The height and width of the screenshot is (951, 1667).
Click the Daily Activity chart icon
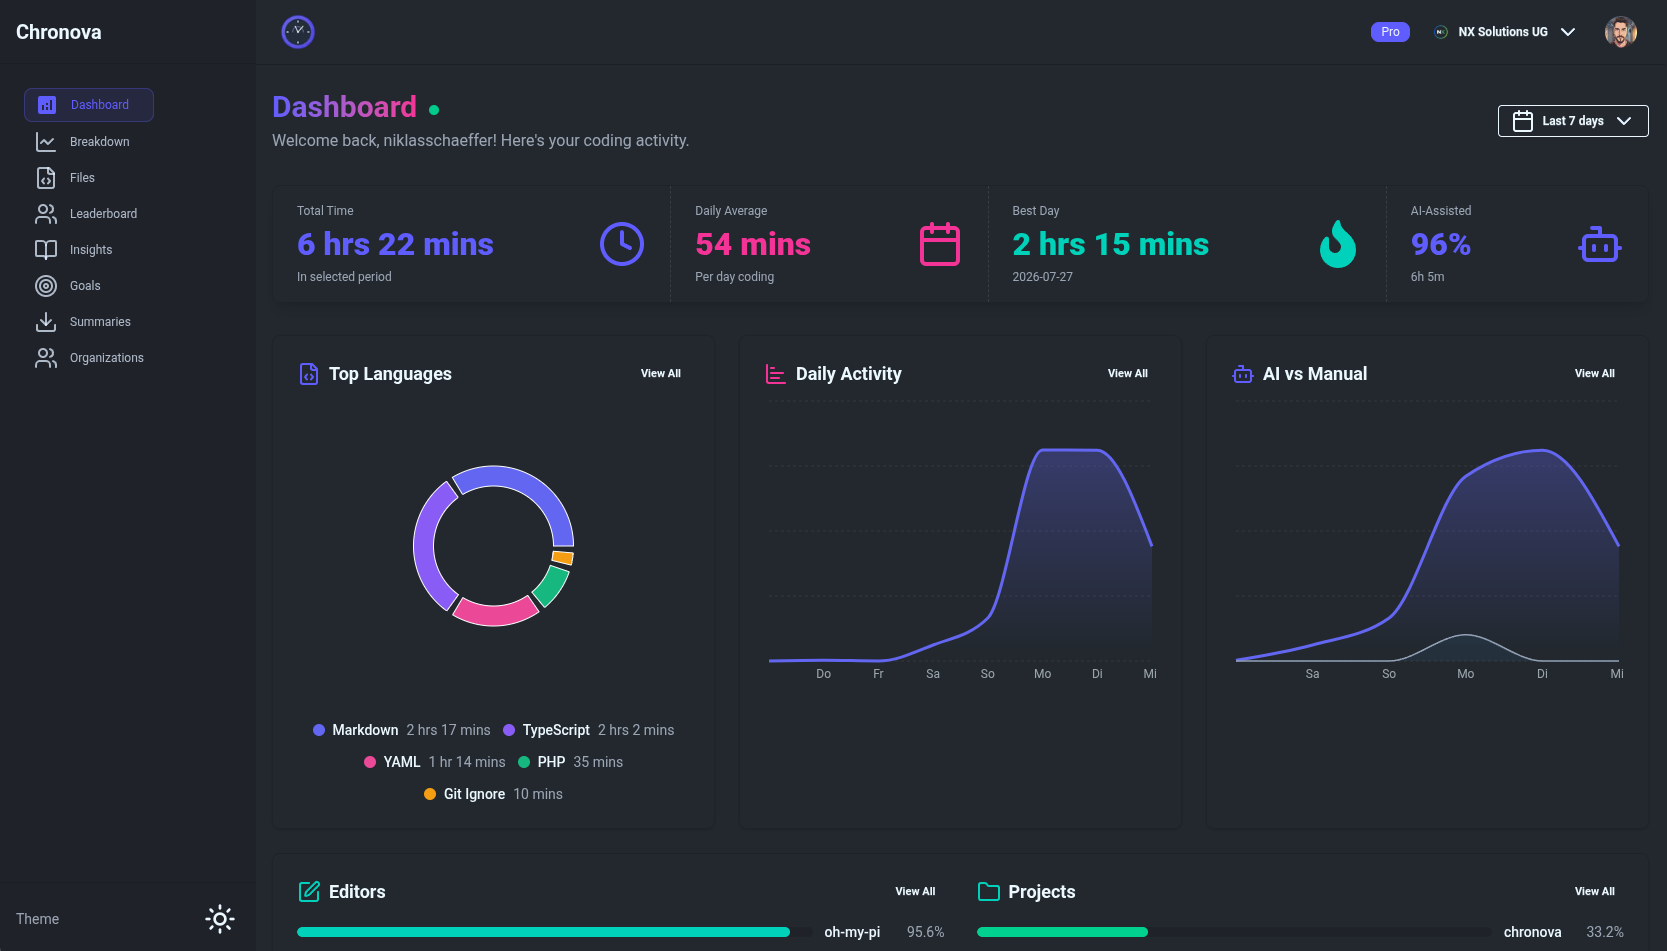coord(775,374)
